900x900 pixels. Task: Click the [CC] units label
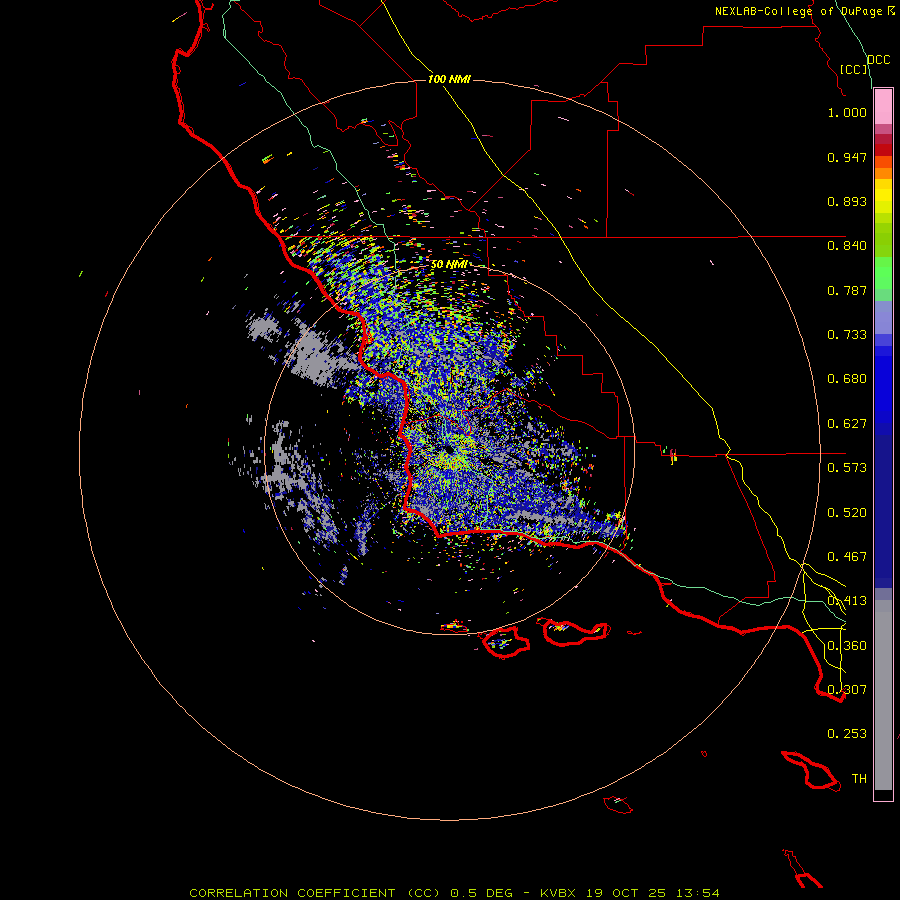[854, 69]
